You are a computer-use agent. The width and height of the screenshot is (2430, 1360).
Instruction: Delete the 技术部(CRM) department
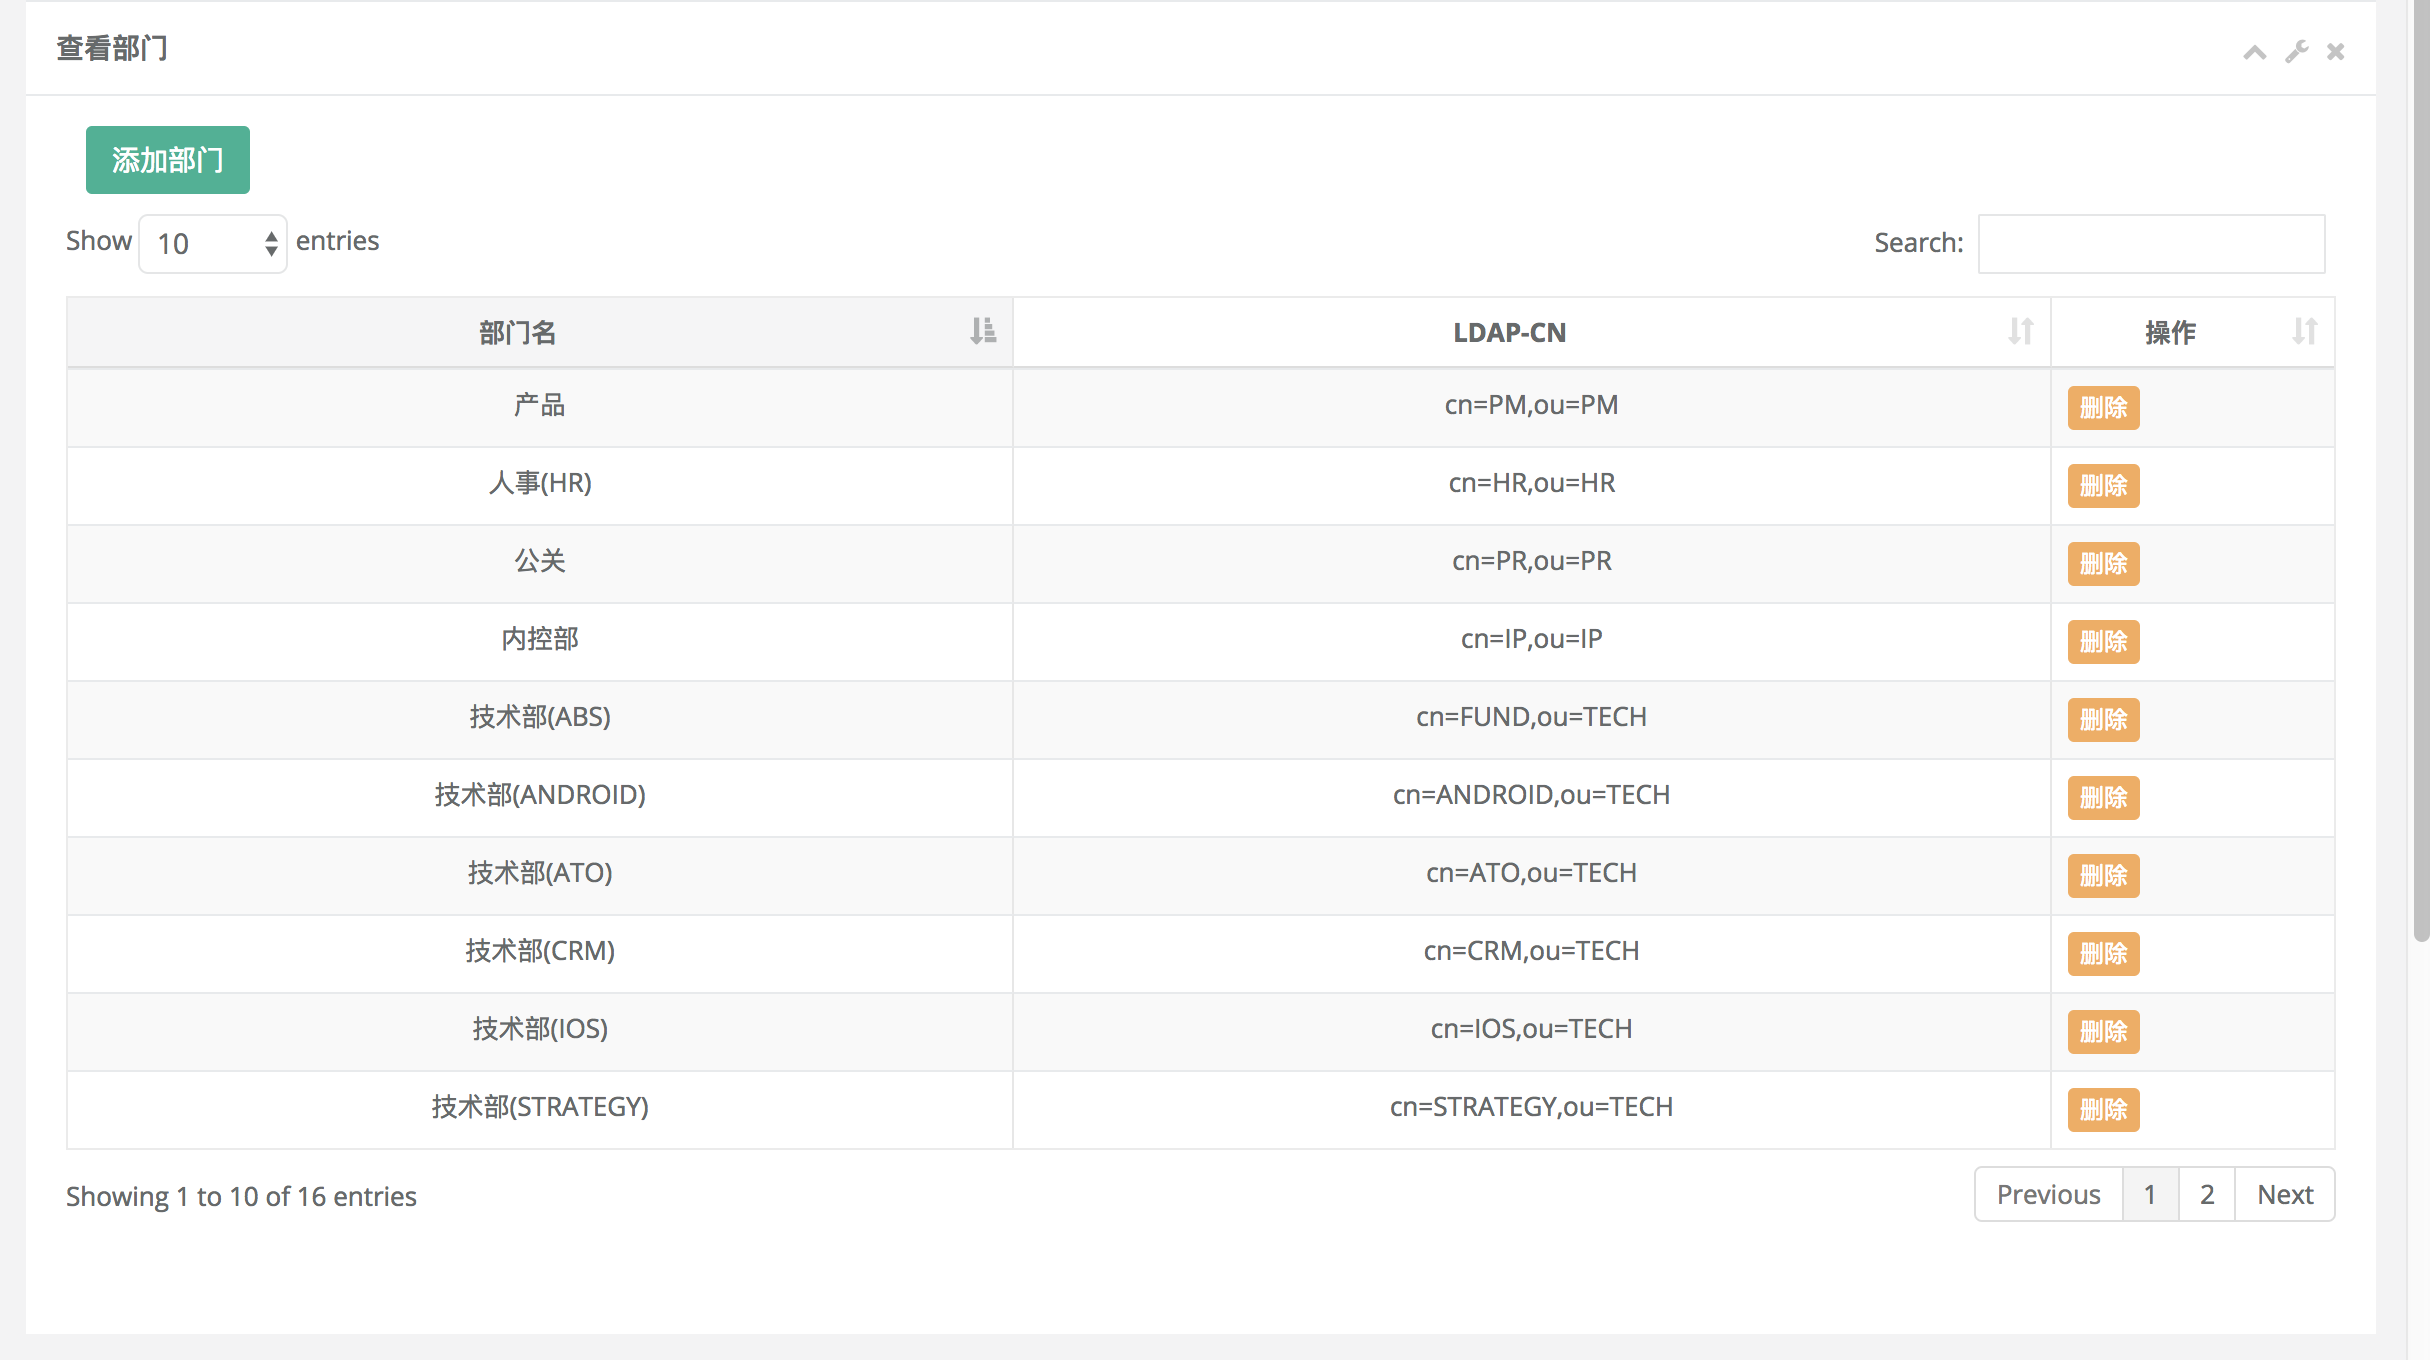pos(2103,954)
